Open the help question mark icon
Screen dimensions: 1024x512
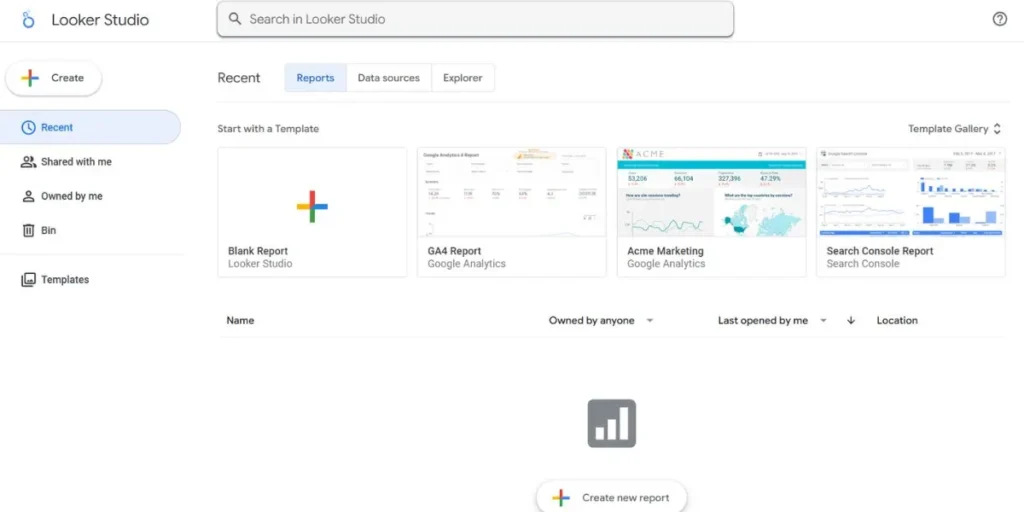click(x=999, y=19)
